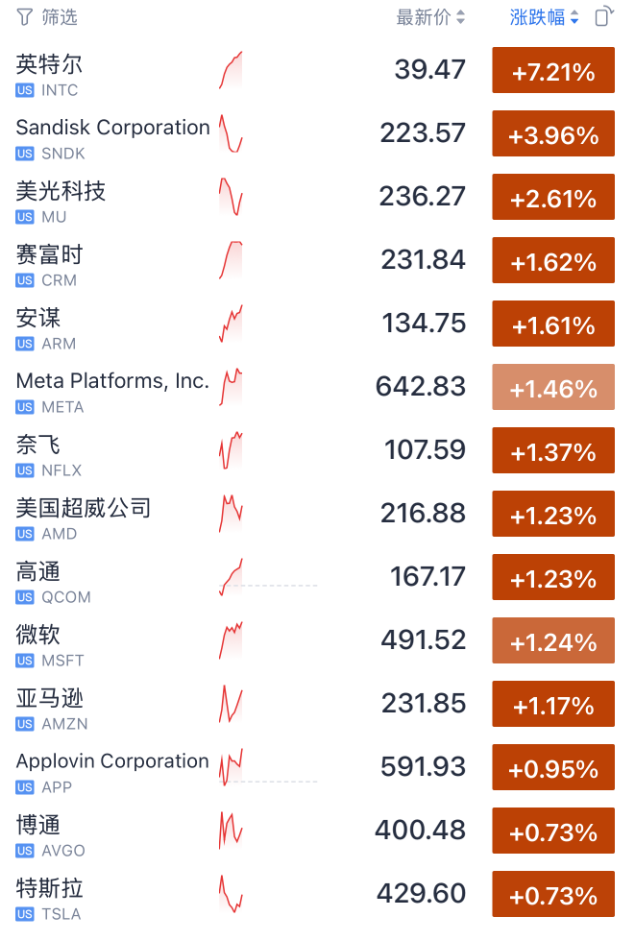Click the 高通 sparkline chart

[232, 577]
